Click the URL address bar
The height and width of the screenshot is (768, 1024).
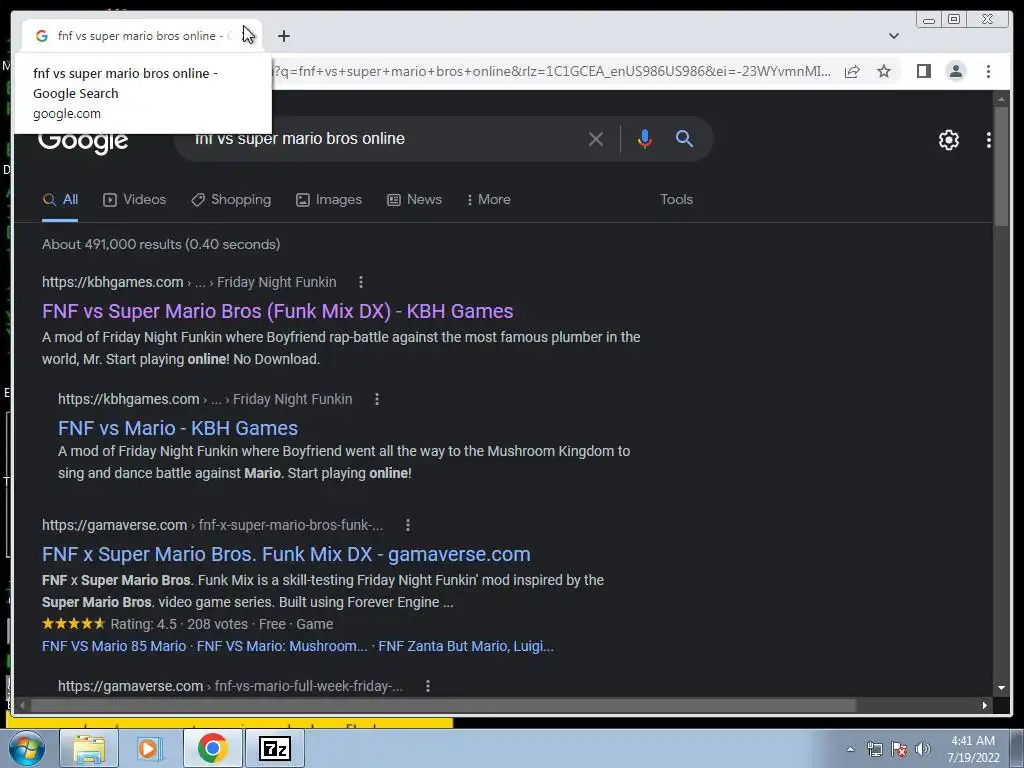pyautogui.click(x=552, y=71)
